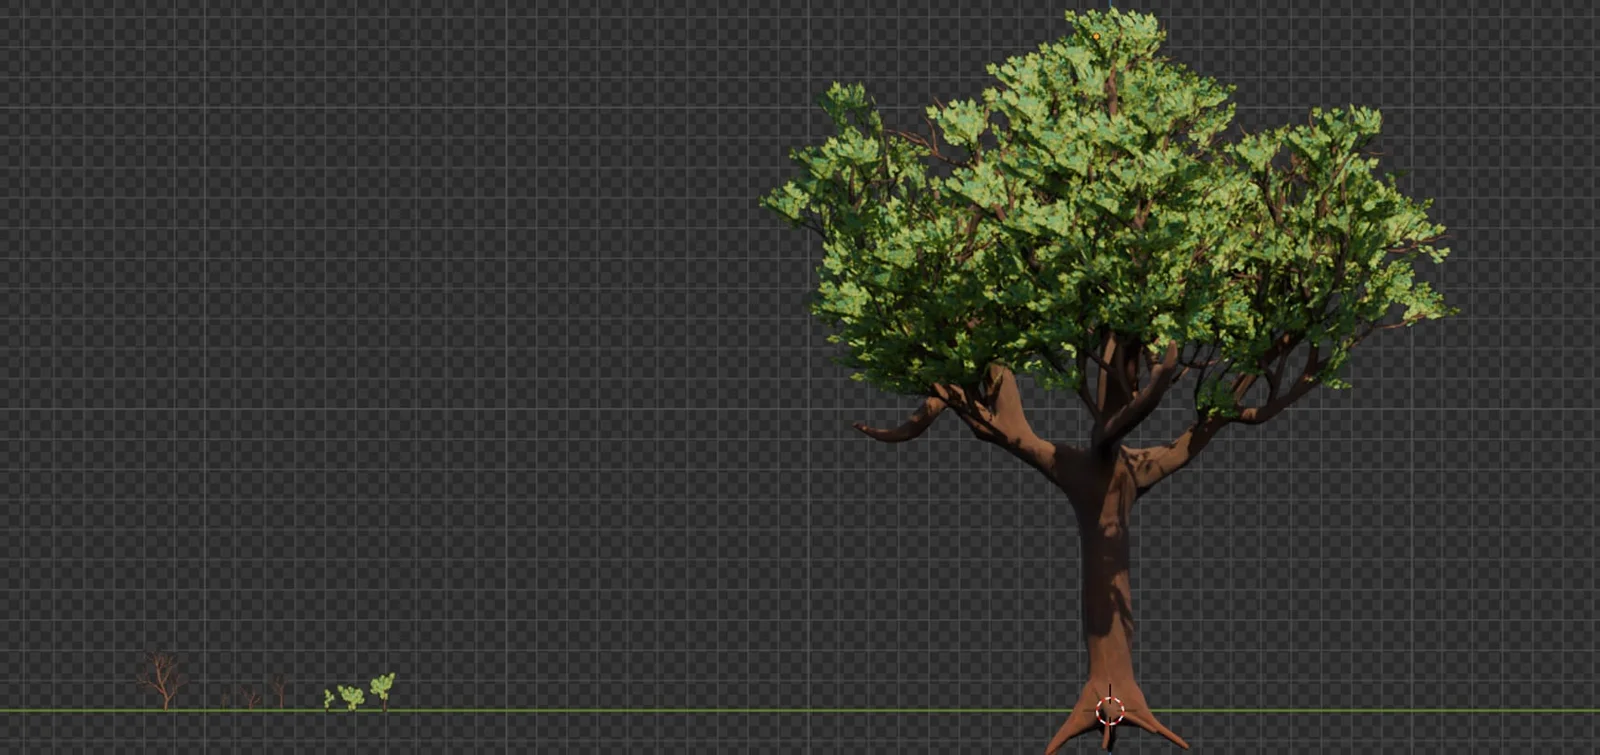Click the red-white 3D cursor circle
This screenshot has width=1600, height=755.
[x=1110, y=711]
